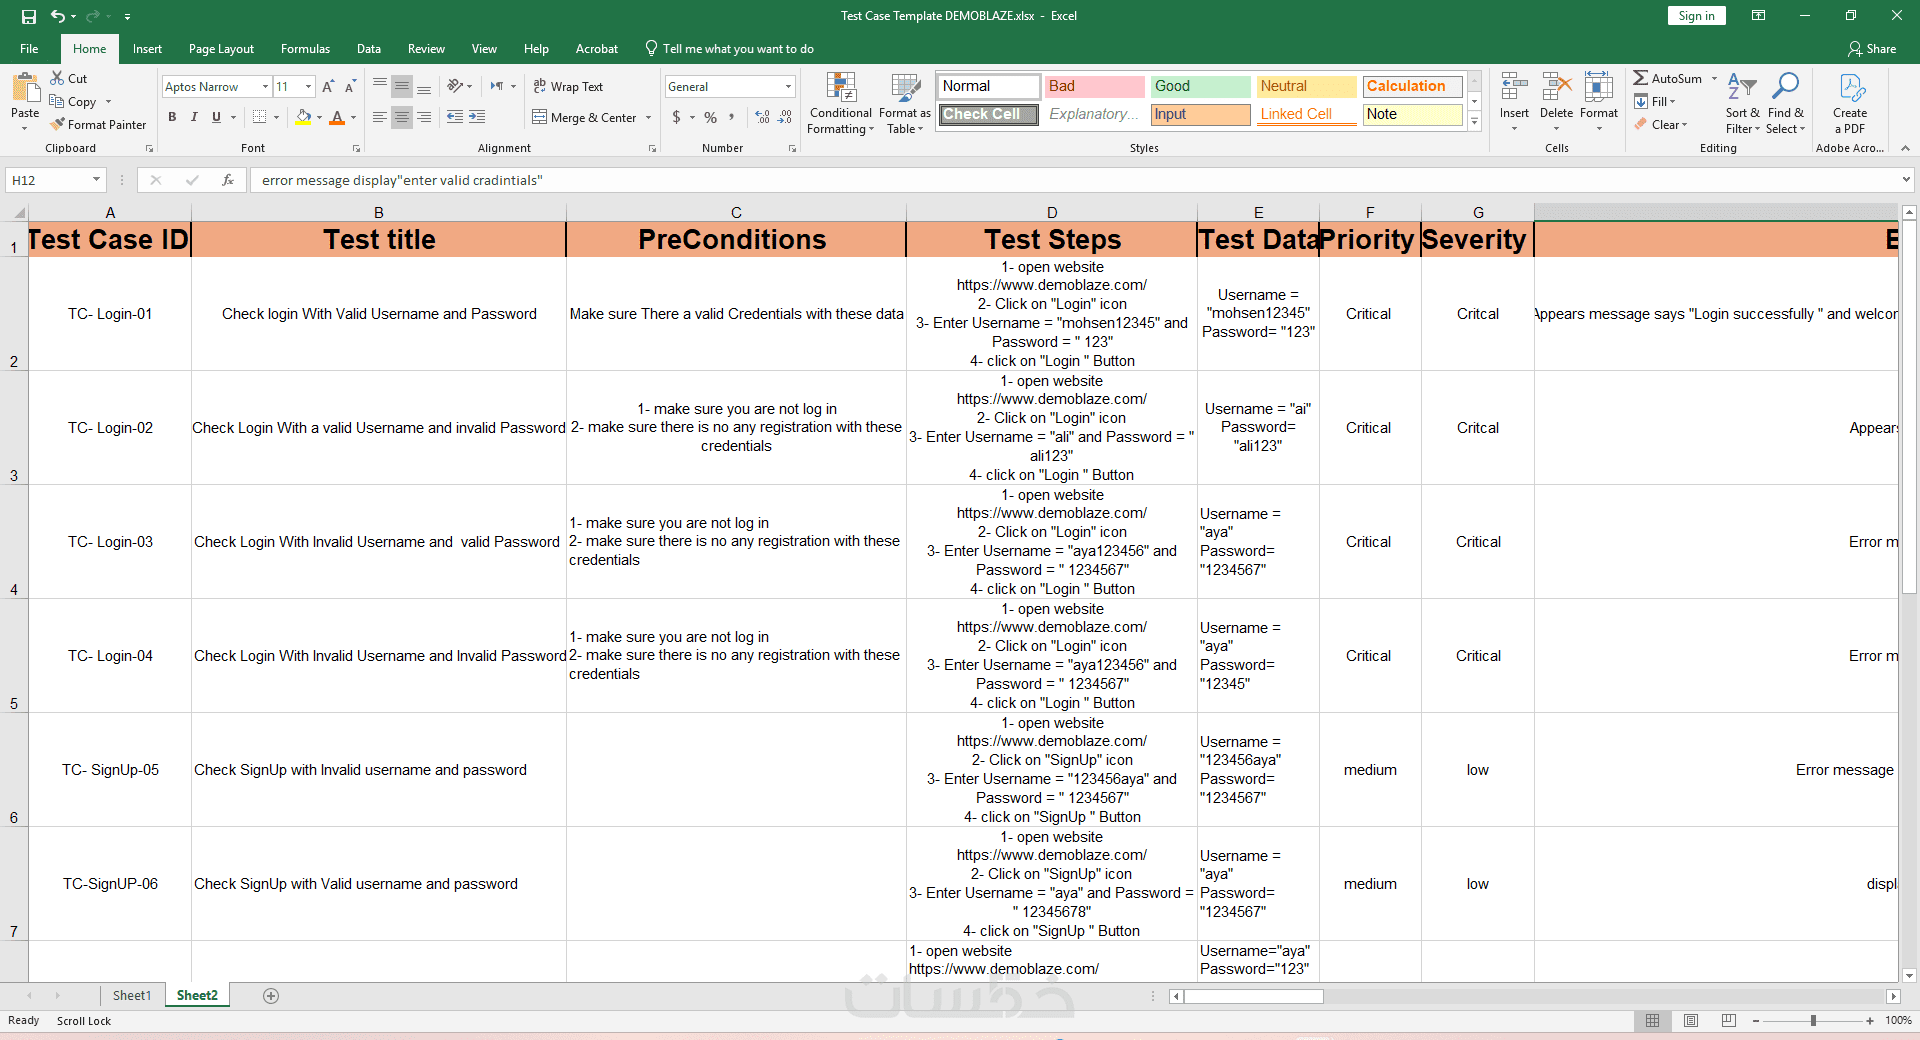Increase font size with the large A icon
Viewport: 1920px width, 1040px height.
(x=328, y=87)
